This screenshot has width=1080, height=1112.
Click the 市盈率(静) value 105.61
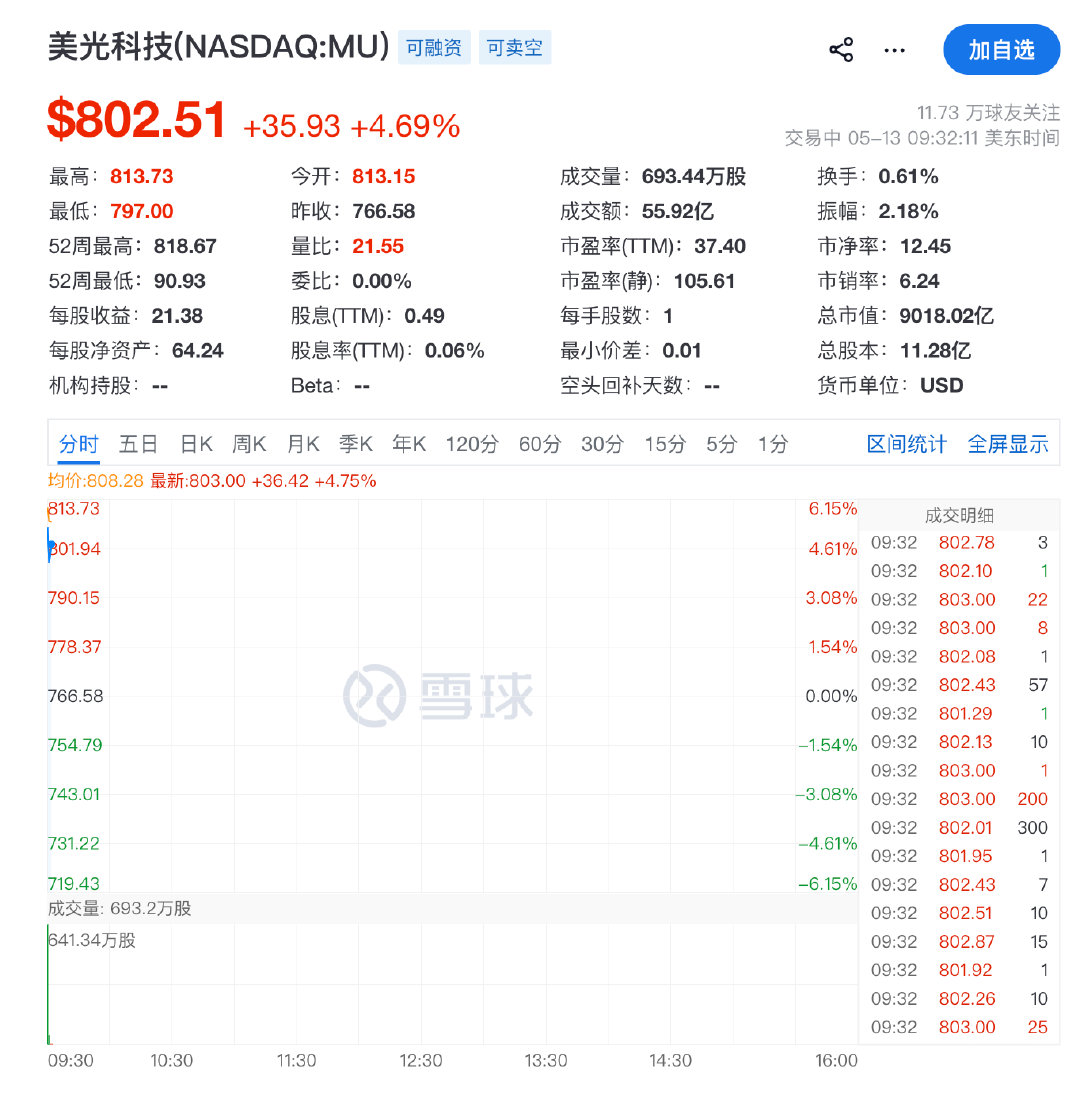click(704, 281)
